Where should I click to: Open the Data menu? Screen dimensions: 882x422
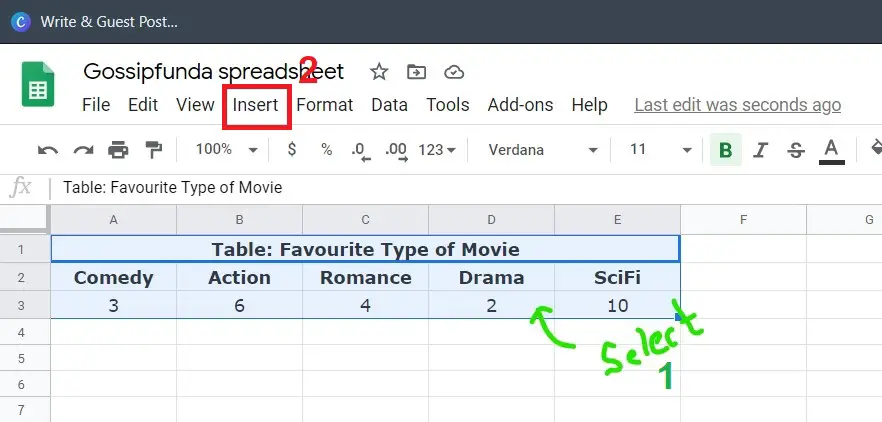(389, 105)
